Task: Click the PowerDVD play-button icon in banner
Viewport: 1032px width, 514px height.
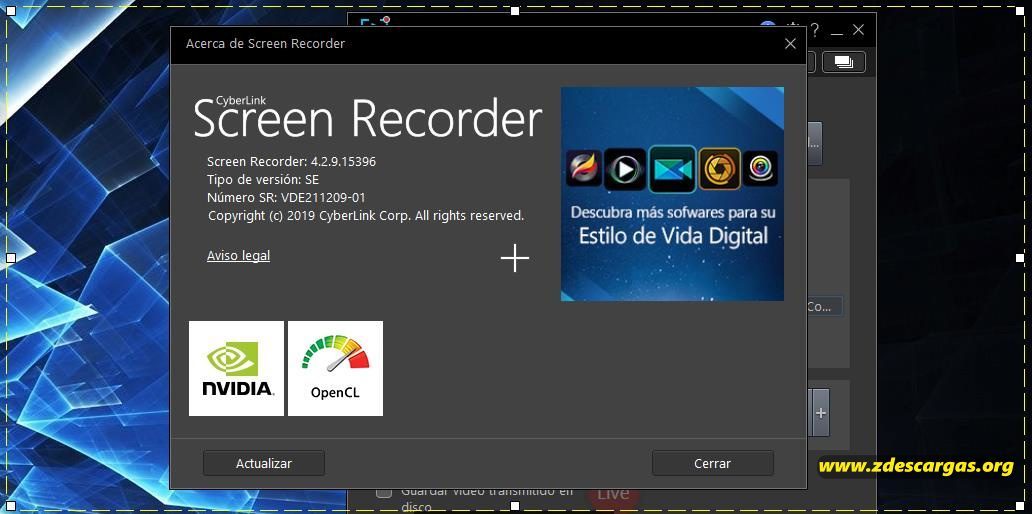Action: pos(625,169)
